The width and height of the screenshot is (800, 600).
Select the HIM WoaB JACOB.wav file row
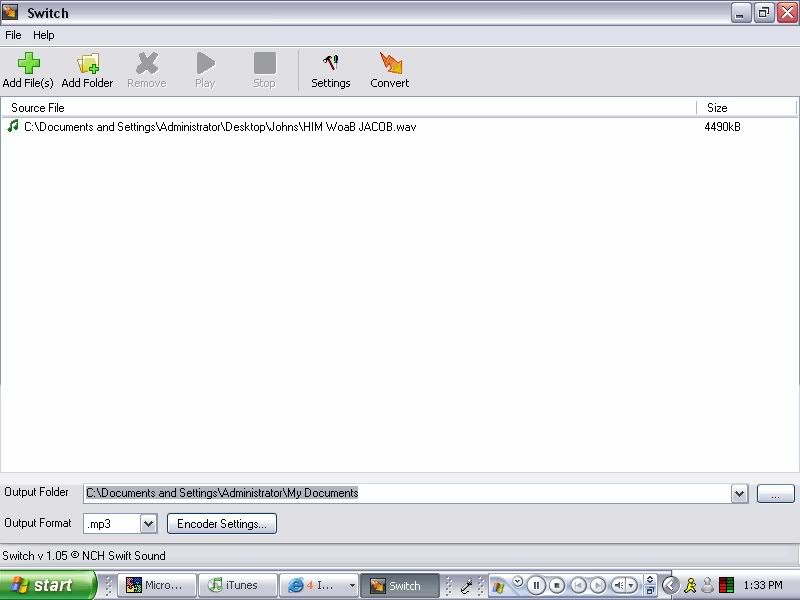pos(399,127)
